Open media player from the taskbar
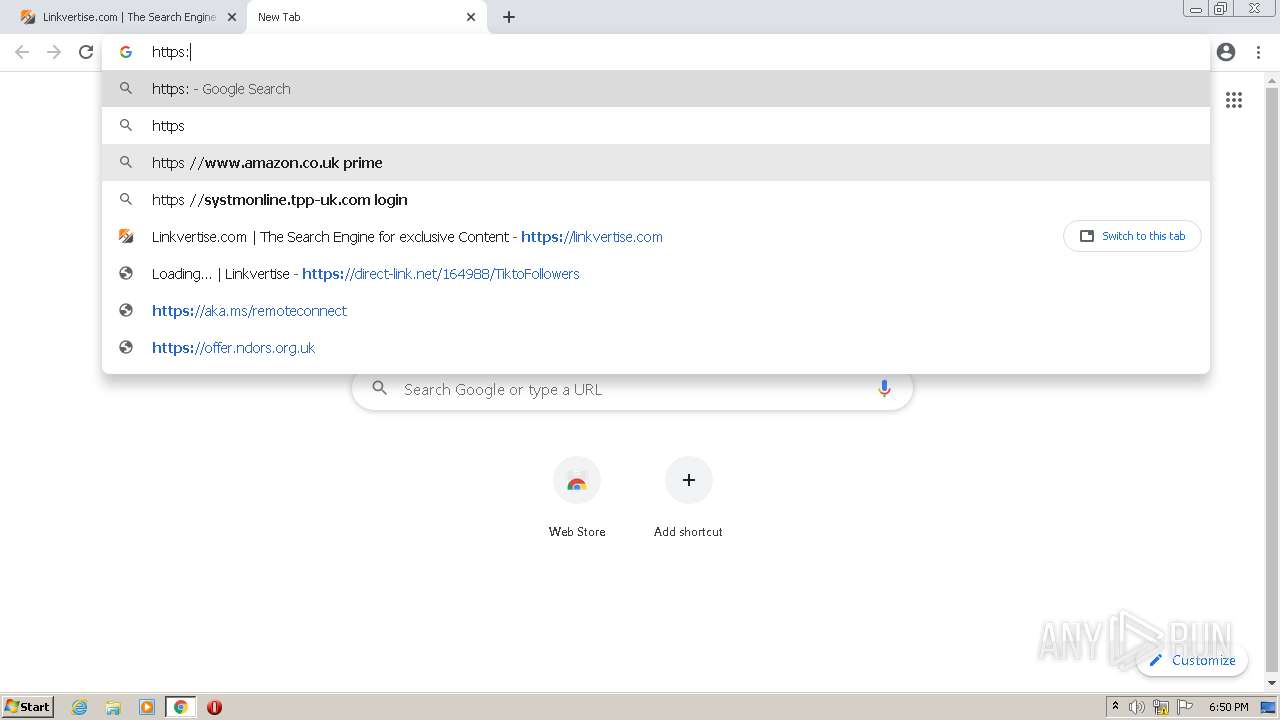Image resolution: width=1280 pixels, height=720 pixels. click(147, 707)
